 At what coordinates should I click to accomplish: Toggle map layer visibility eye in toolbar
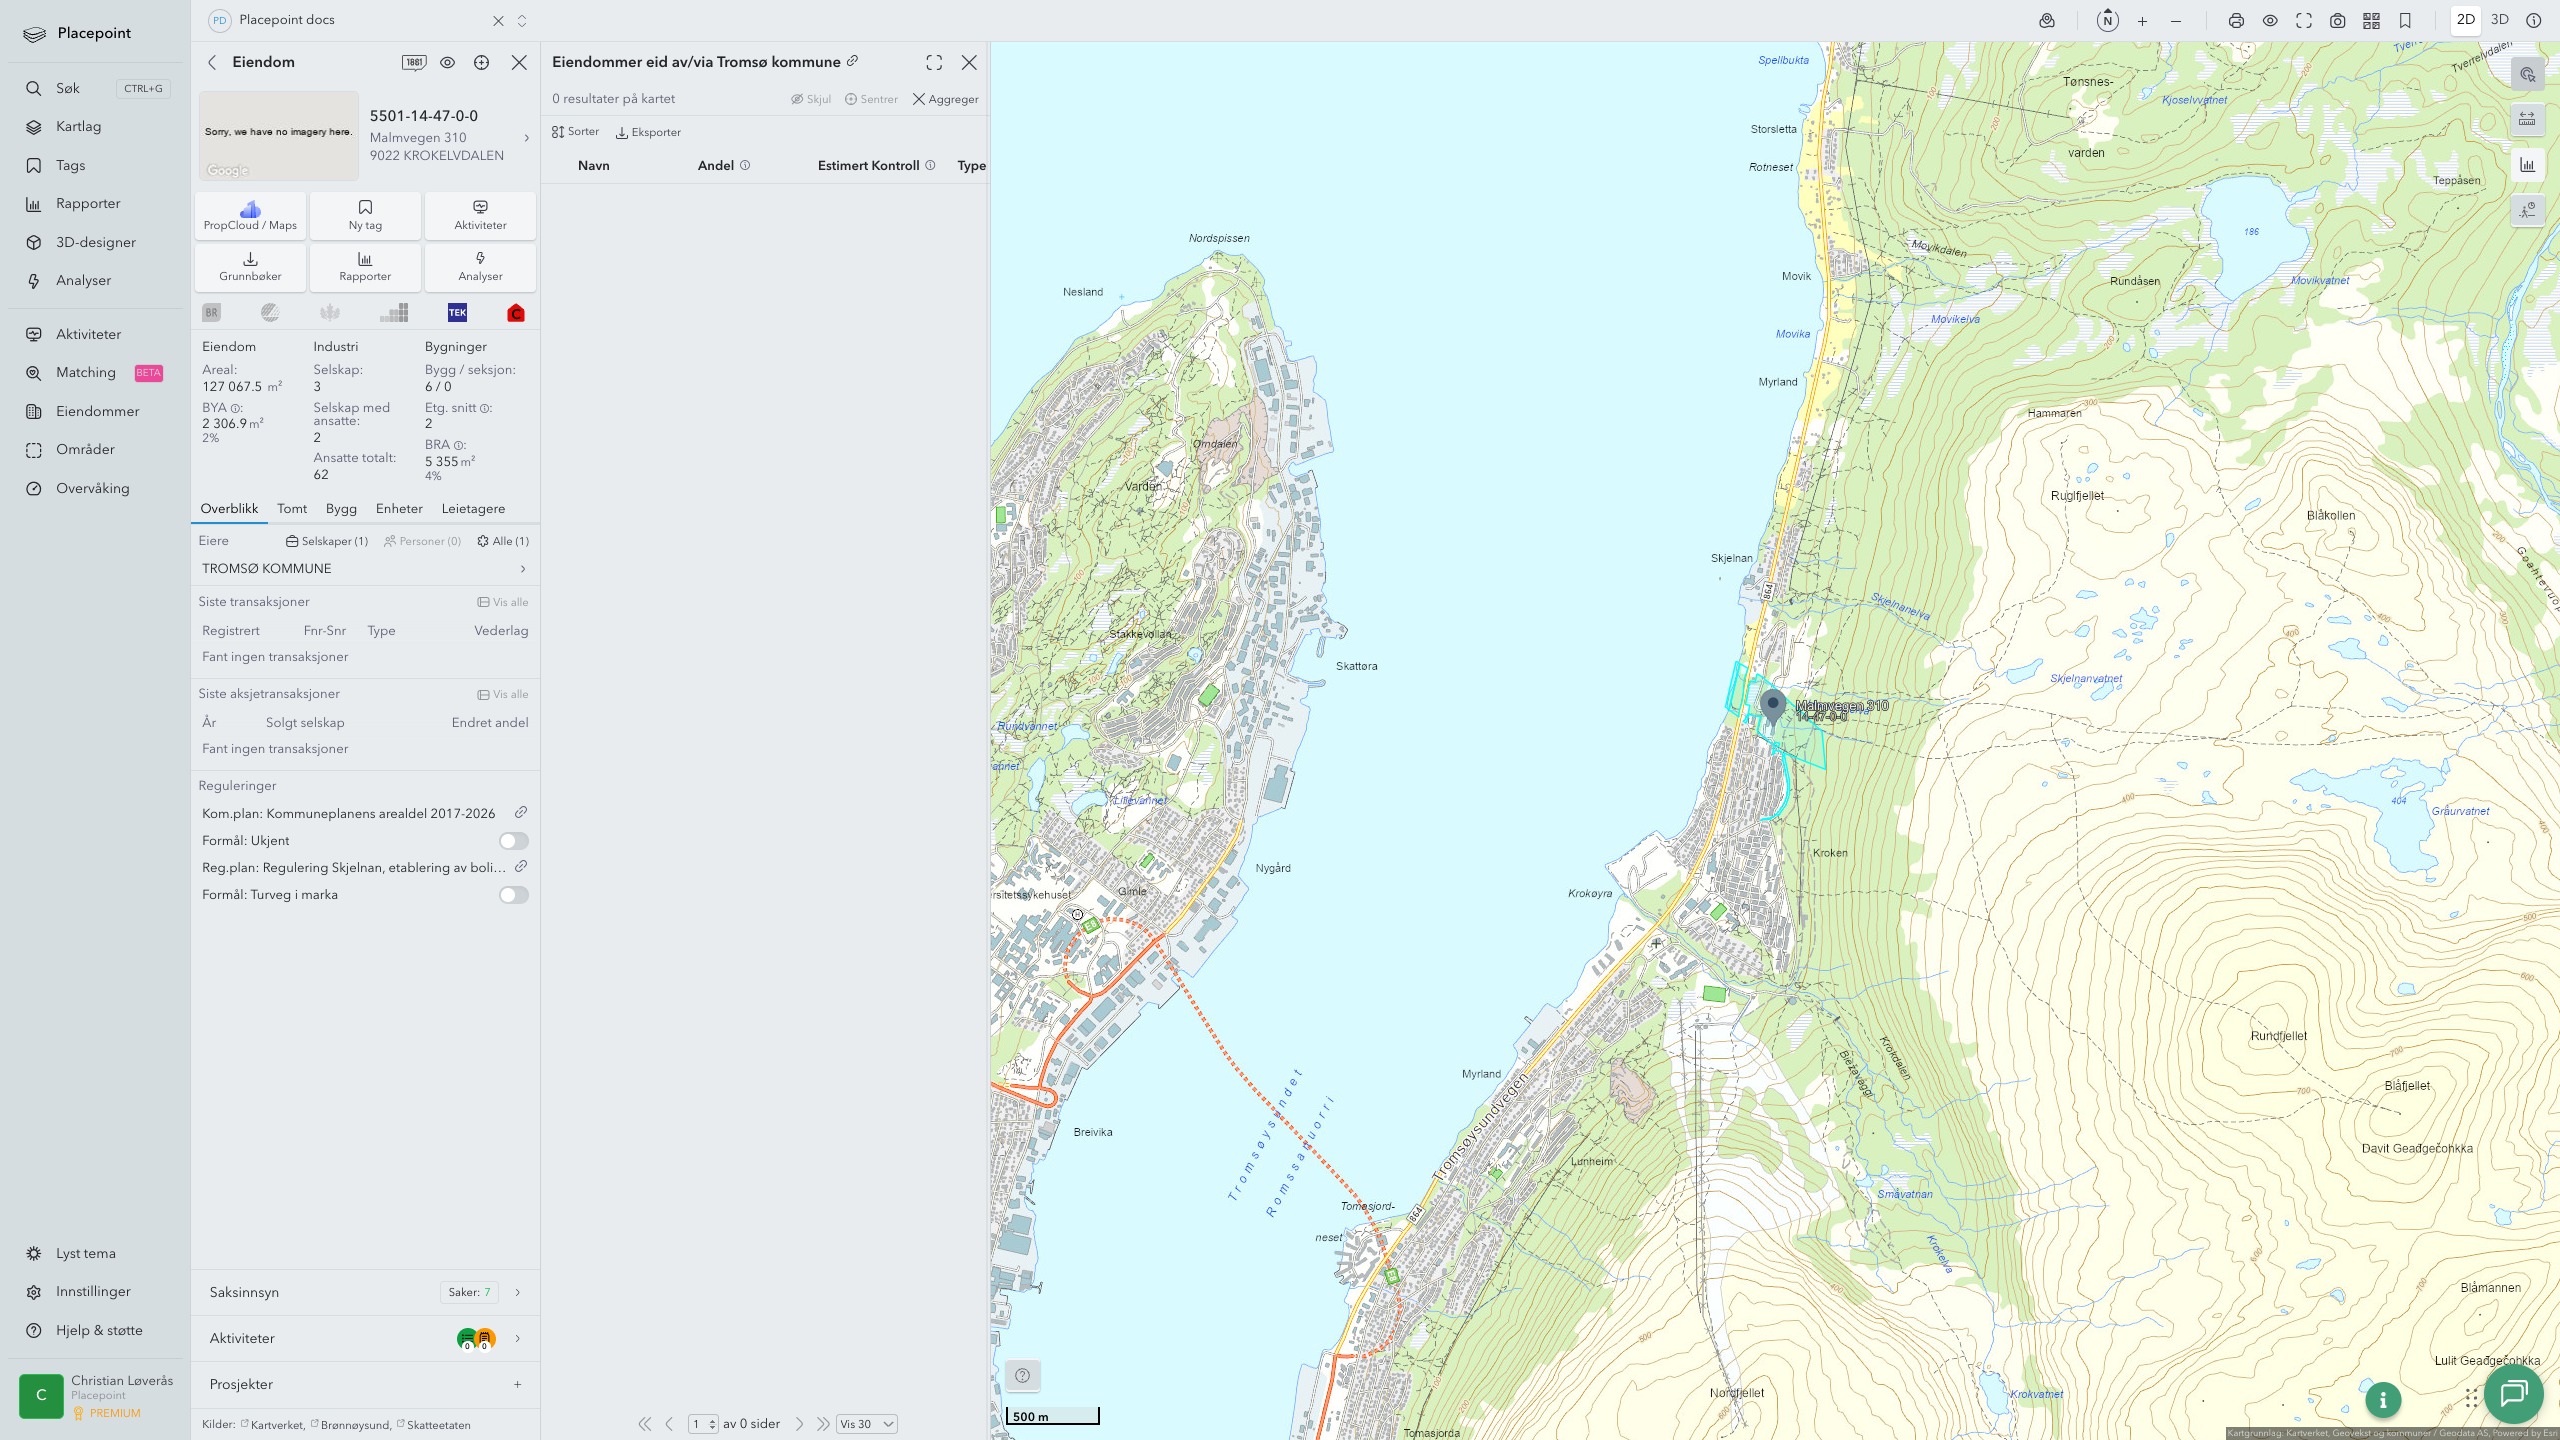click(2270, 20)
